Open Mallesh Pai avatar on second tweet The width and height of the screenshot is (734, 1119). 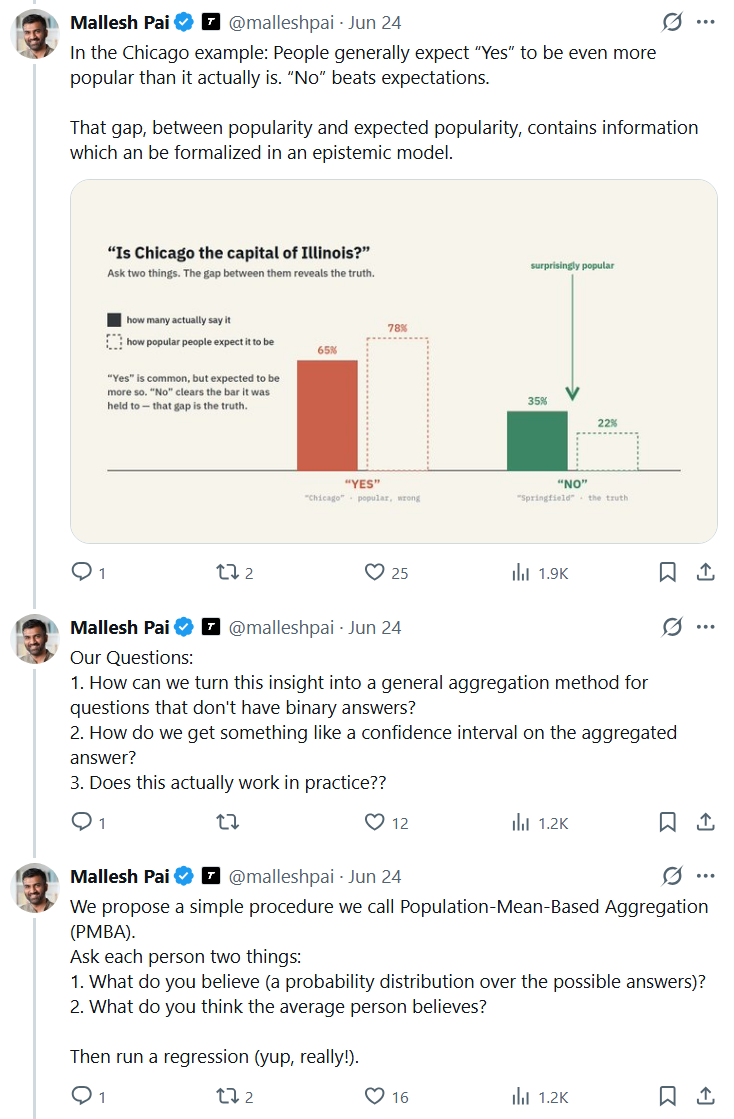[x=35, y=639]
